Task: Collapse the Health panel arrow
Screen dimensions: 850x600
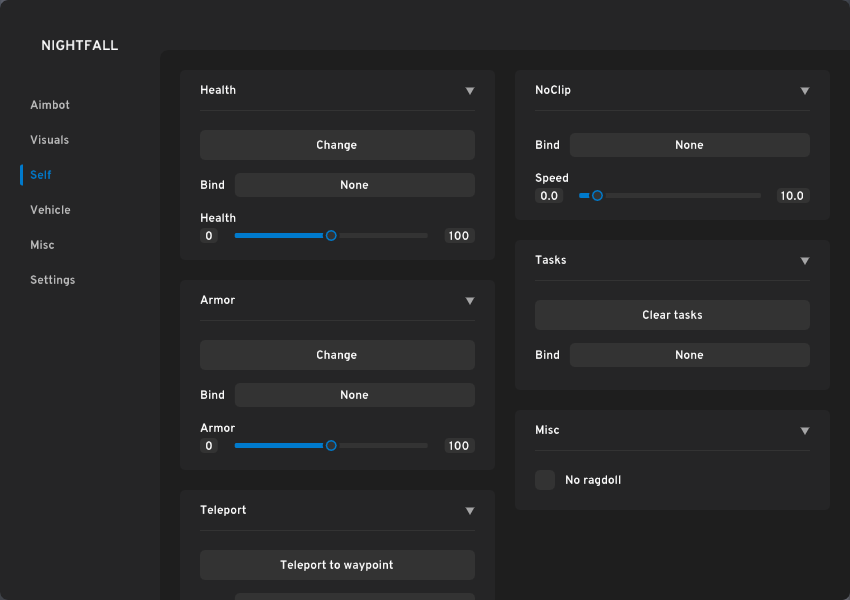Action: tap(470, 91)
